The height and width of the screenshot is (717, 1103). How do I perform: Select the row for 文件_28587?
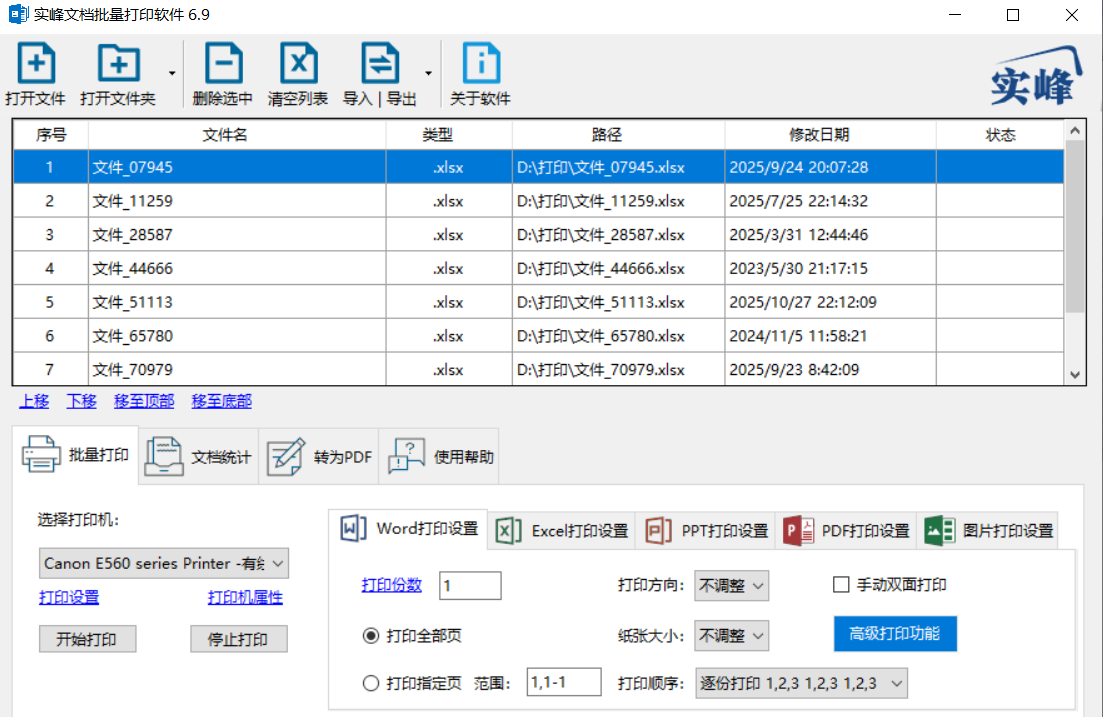point(538,234)
